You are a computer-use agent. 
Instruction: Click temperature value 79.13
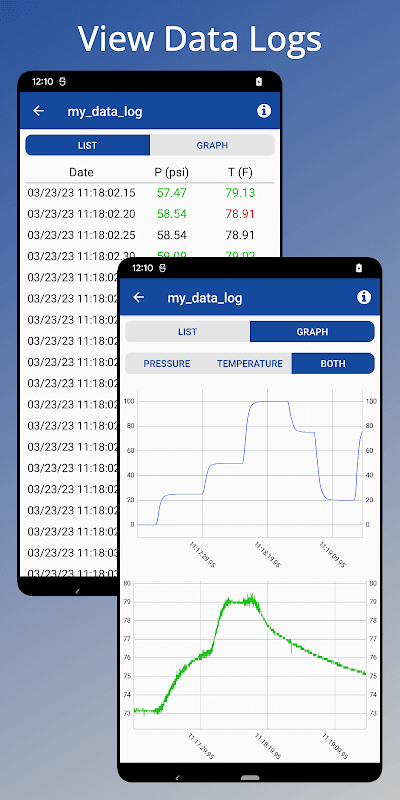240,193
